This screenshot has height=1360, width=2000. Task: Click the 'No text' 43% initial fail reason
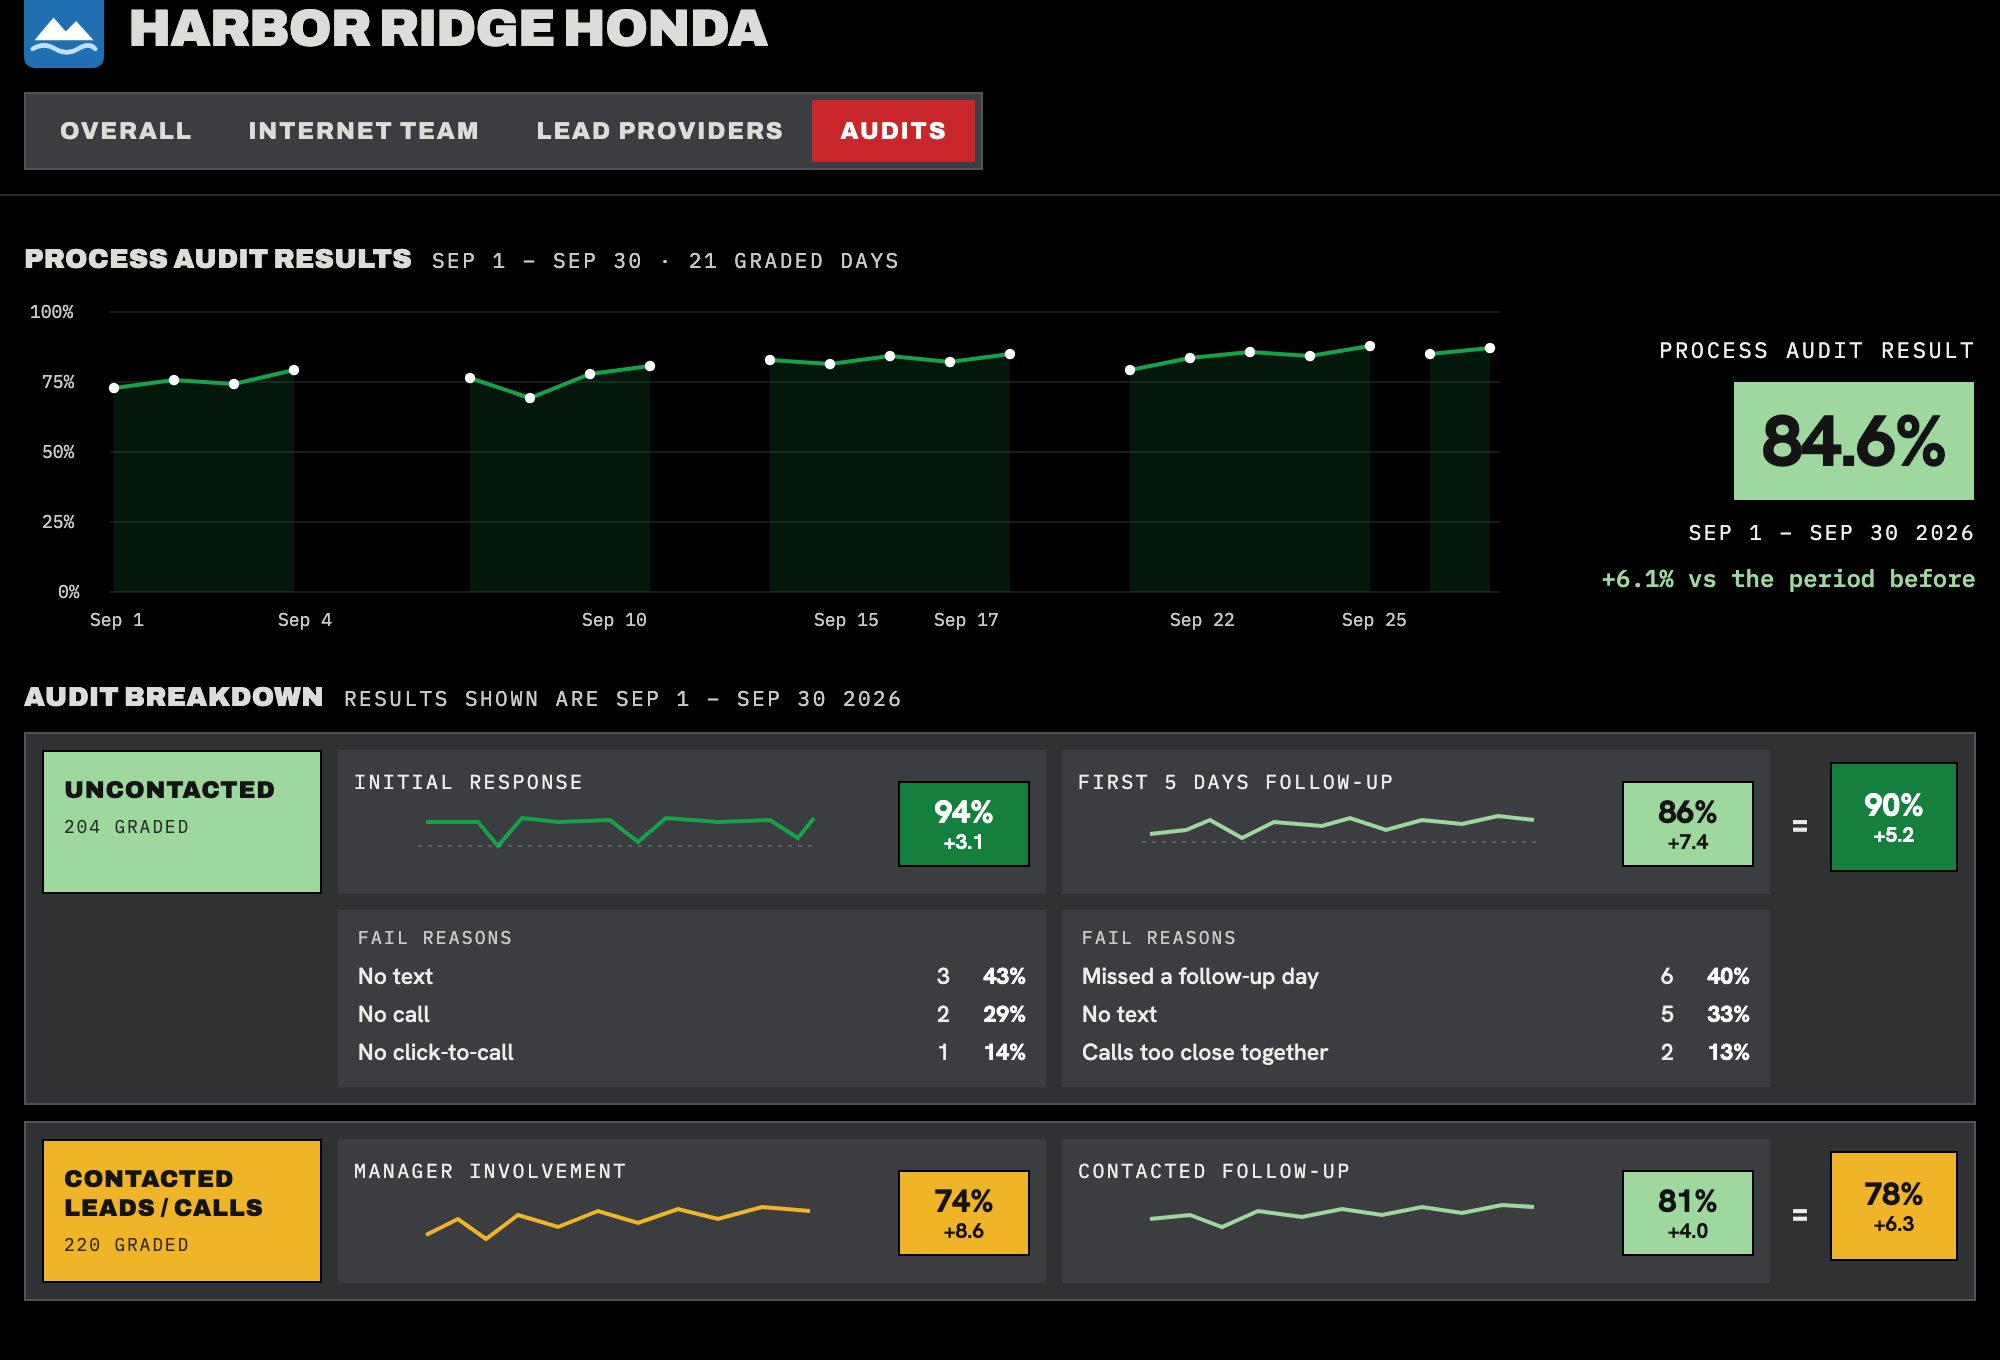pos(692,976)
